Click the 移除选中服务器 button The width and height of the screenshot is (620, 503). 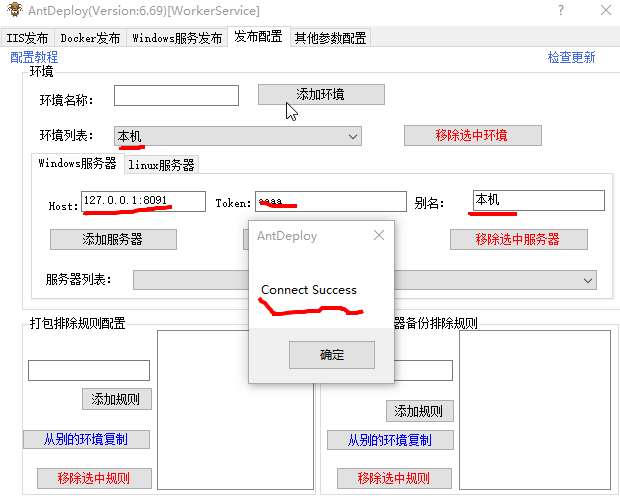(x=518, y=239)
